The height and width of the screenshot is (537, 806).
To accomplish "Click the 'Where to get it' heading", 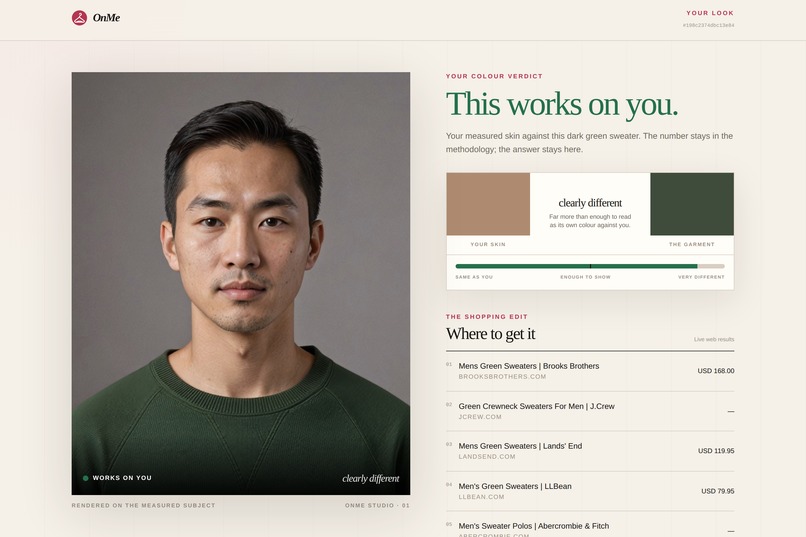I will coord(490,334).
